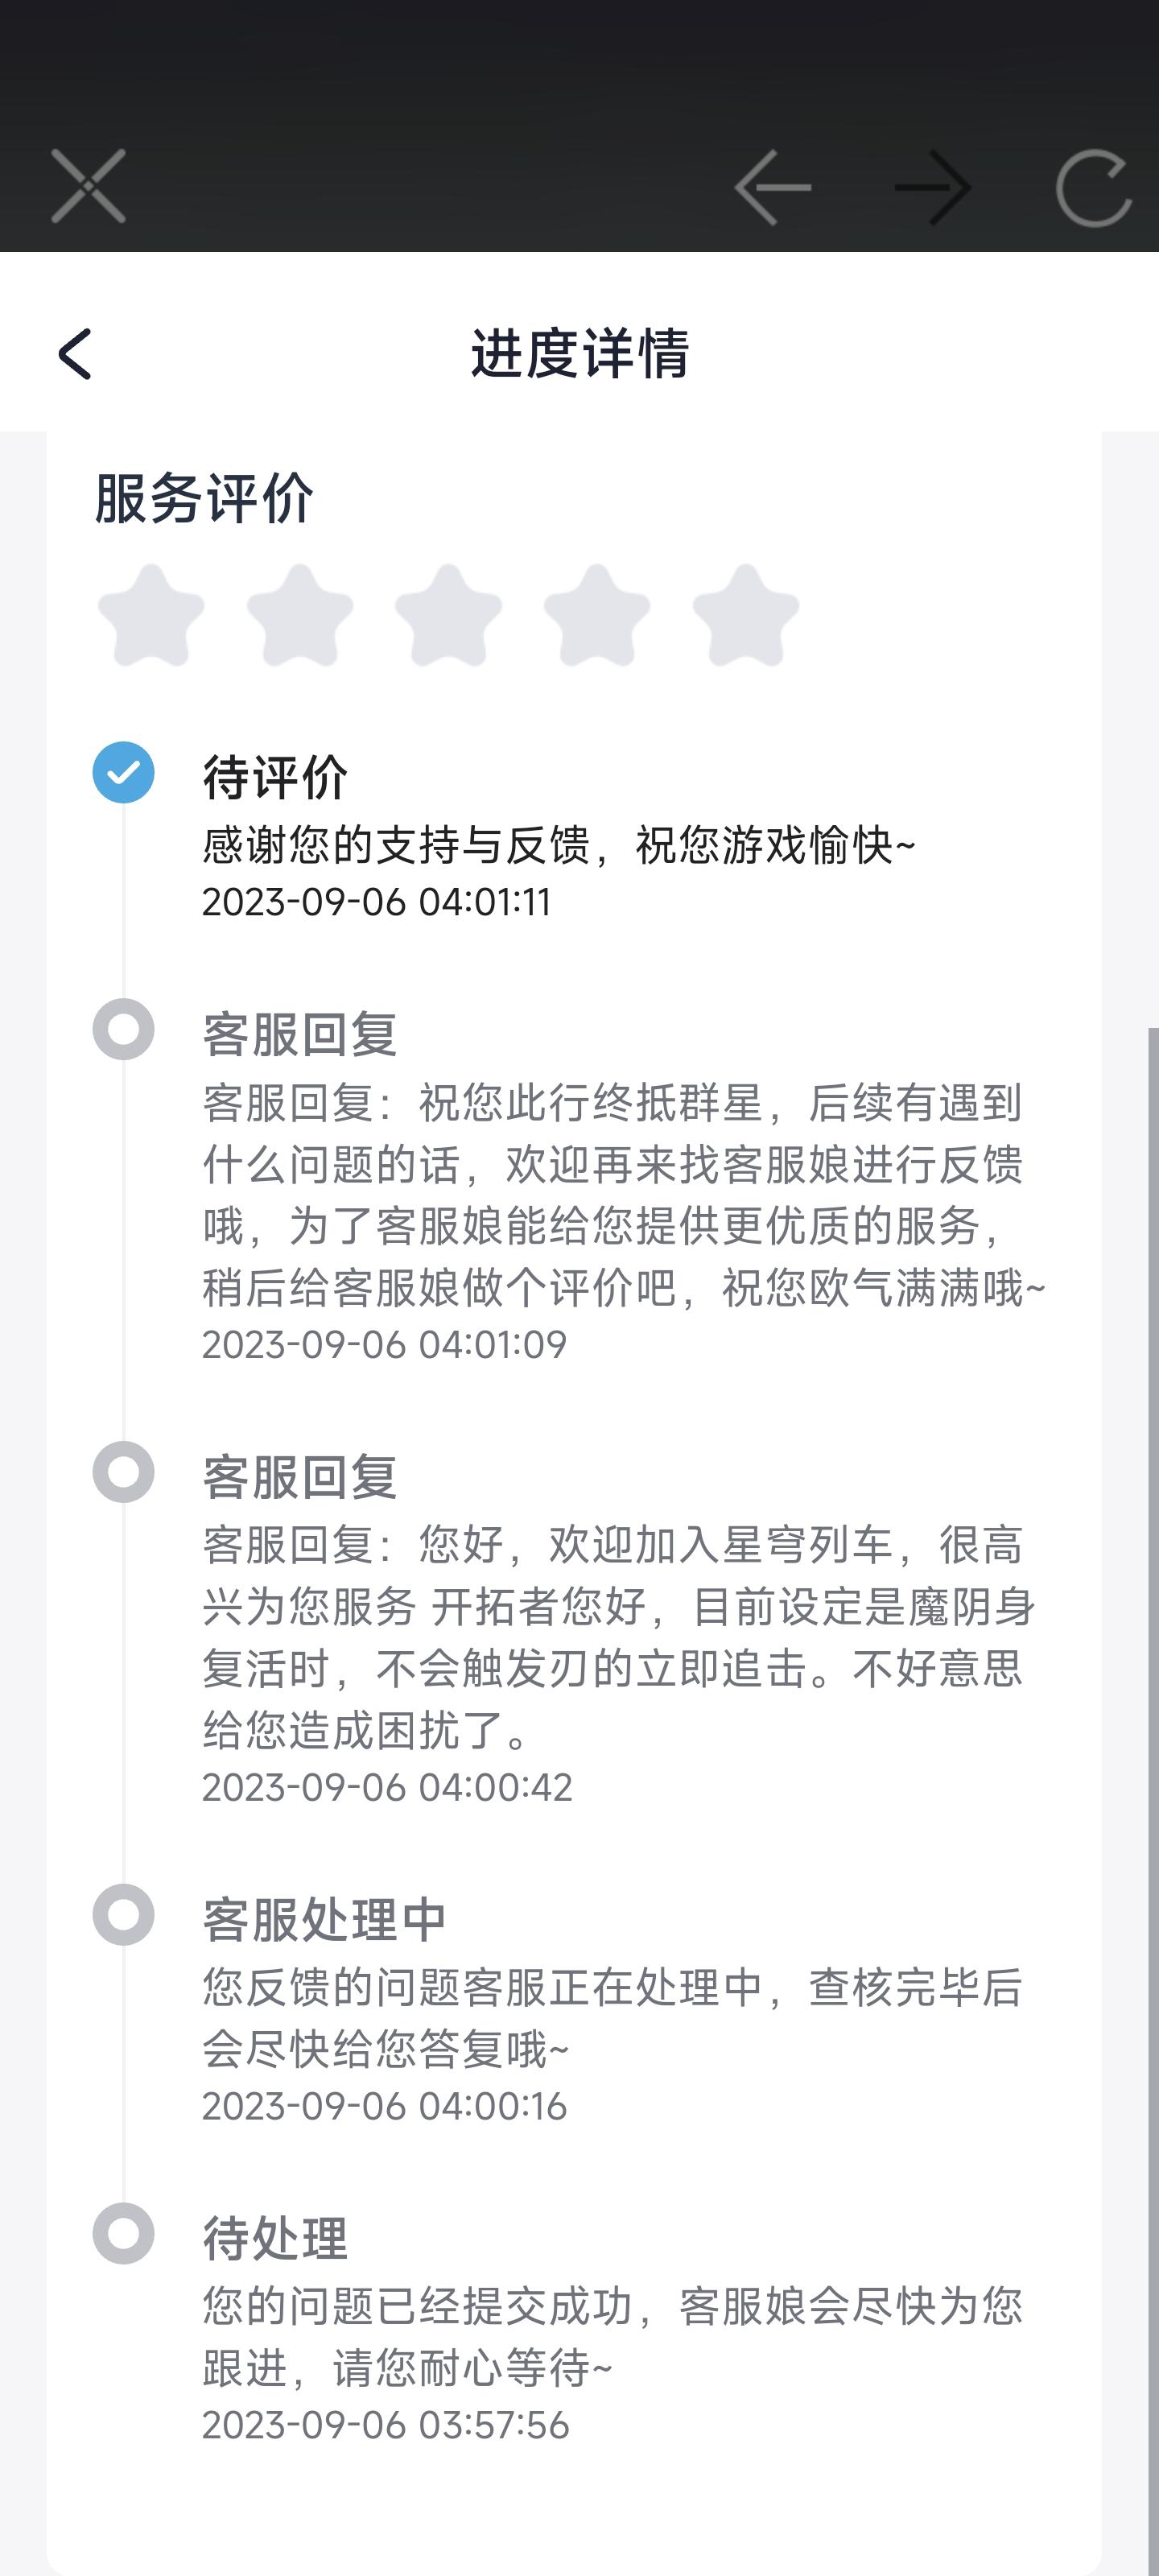Click the grey vertical scrollbar on right edge
1159x2576 pixels.
click(1153, 1800)
